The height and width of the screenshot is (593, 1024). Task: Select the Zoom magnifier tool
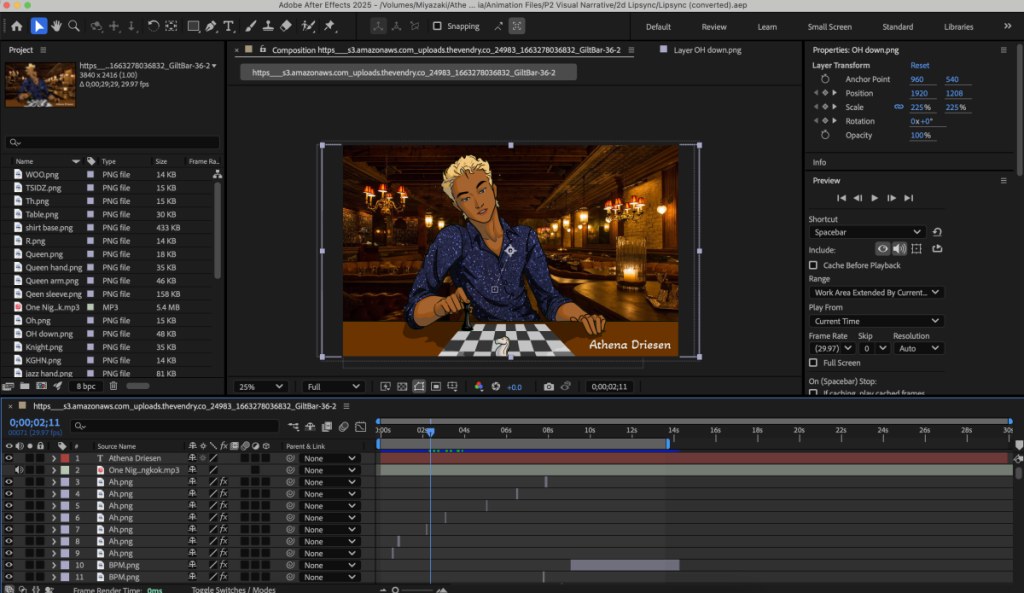[74, 26]
